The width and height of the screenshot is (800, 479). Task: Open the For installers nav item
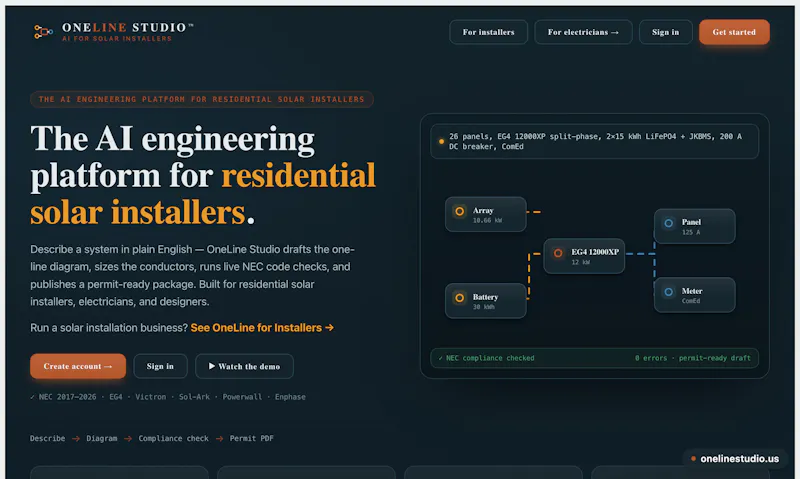(x=488, y=32)
